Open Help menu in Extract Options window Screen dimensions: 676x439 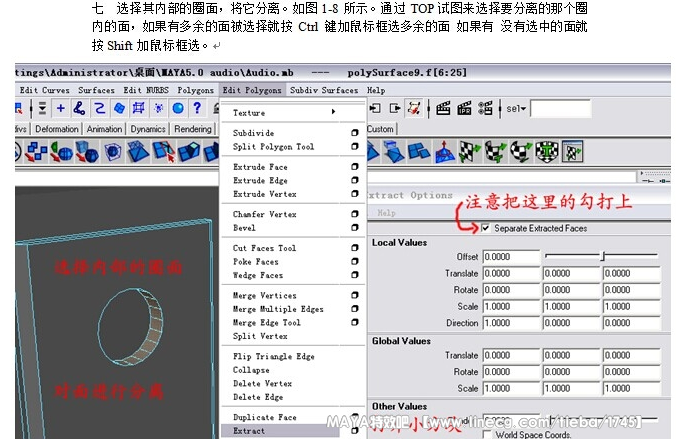[x=386, y=213]
